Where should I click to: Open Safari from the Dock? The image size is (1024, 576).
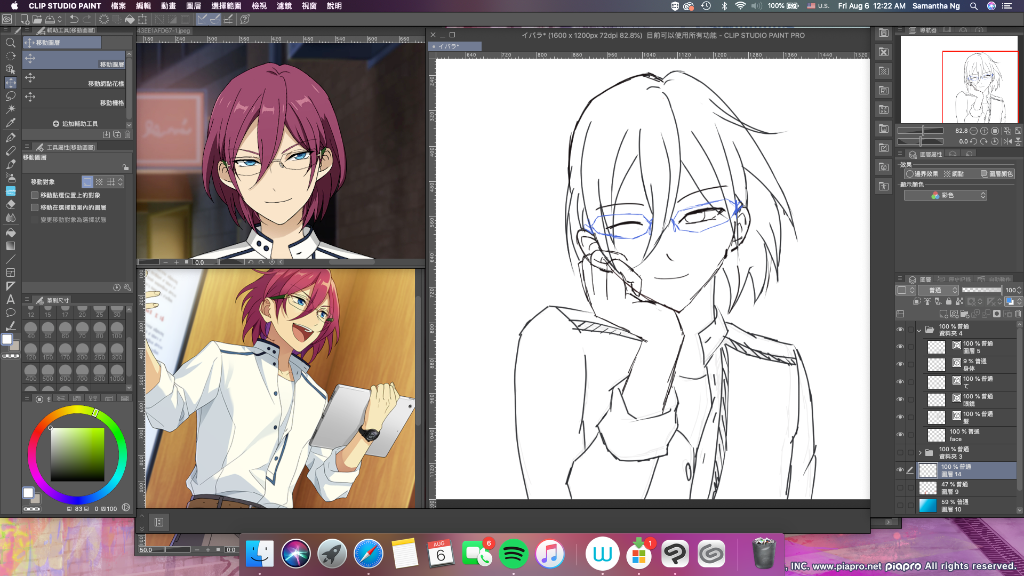(x=368, y=554)
